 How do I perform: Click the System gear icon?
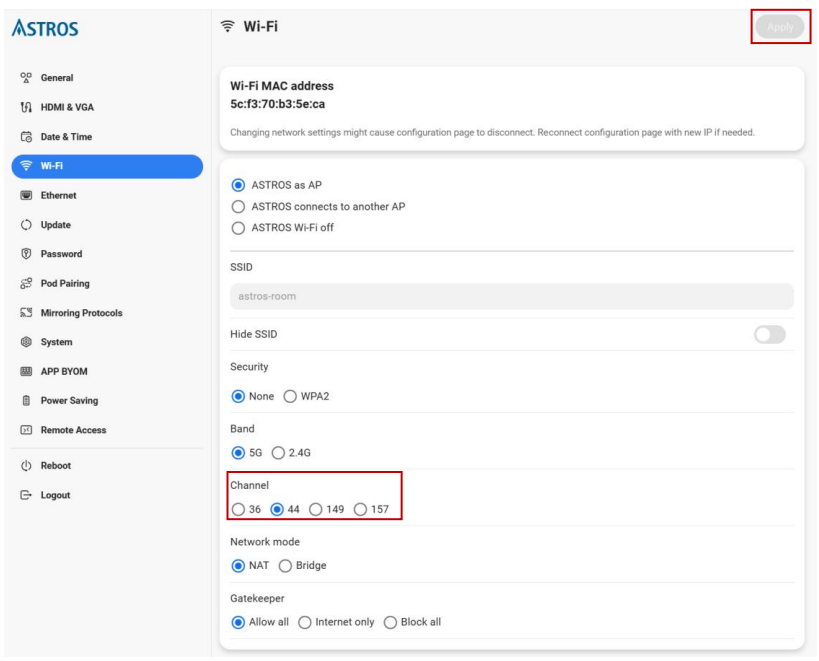tap(26, 342)
